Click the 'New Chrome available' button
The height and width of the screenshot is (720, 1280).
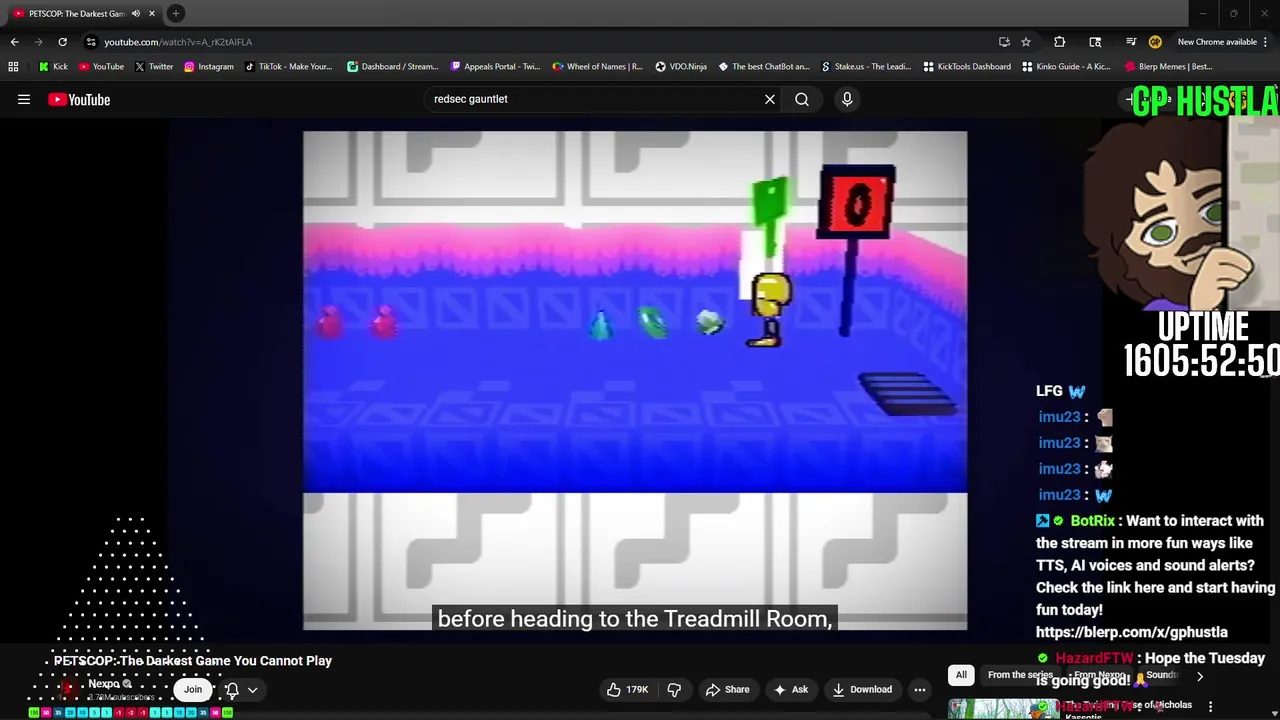tap(1217, 42)
